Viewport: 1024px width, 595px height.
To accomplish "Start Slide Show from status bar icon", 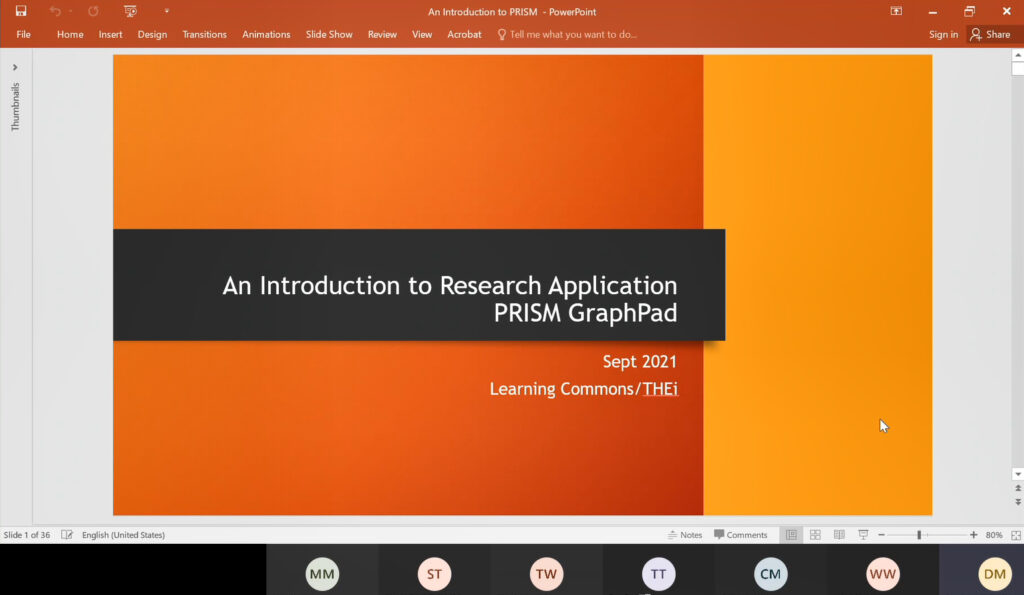I will 863,535.
